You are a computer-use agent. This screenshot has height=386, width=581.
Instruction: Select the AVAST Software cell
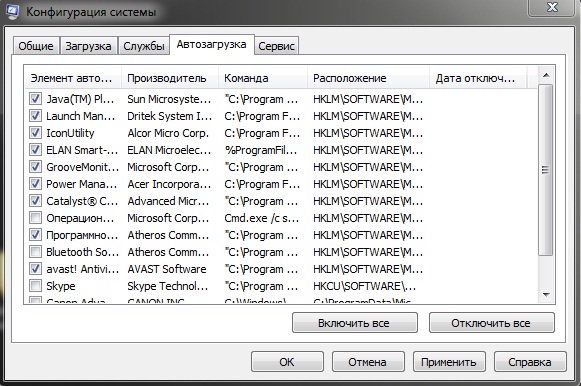click(167, 269)
